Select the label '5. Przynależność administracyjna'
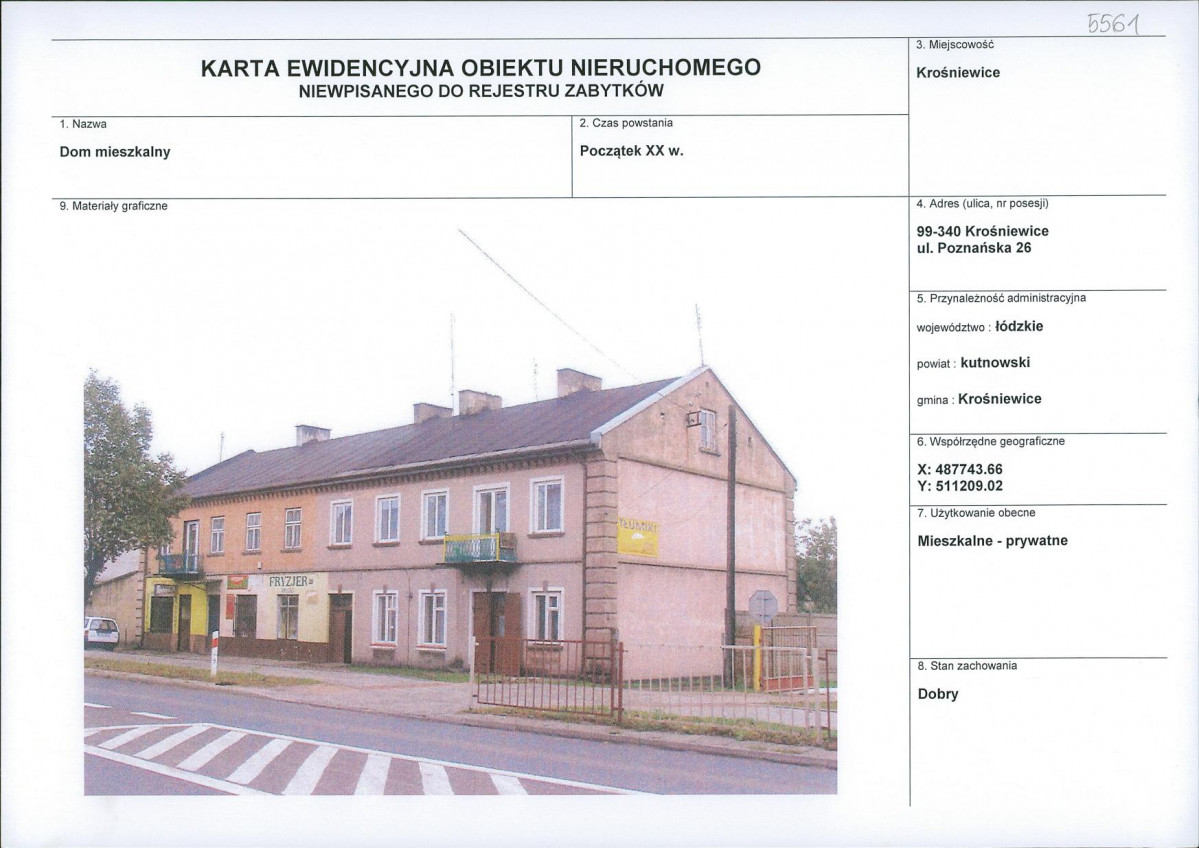This screenshot has width=1199, height=848. (1001, 298)
